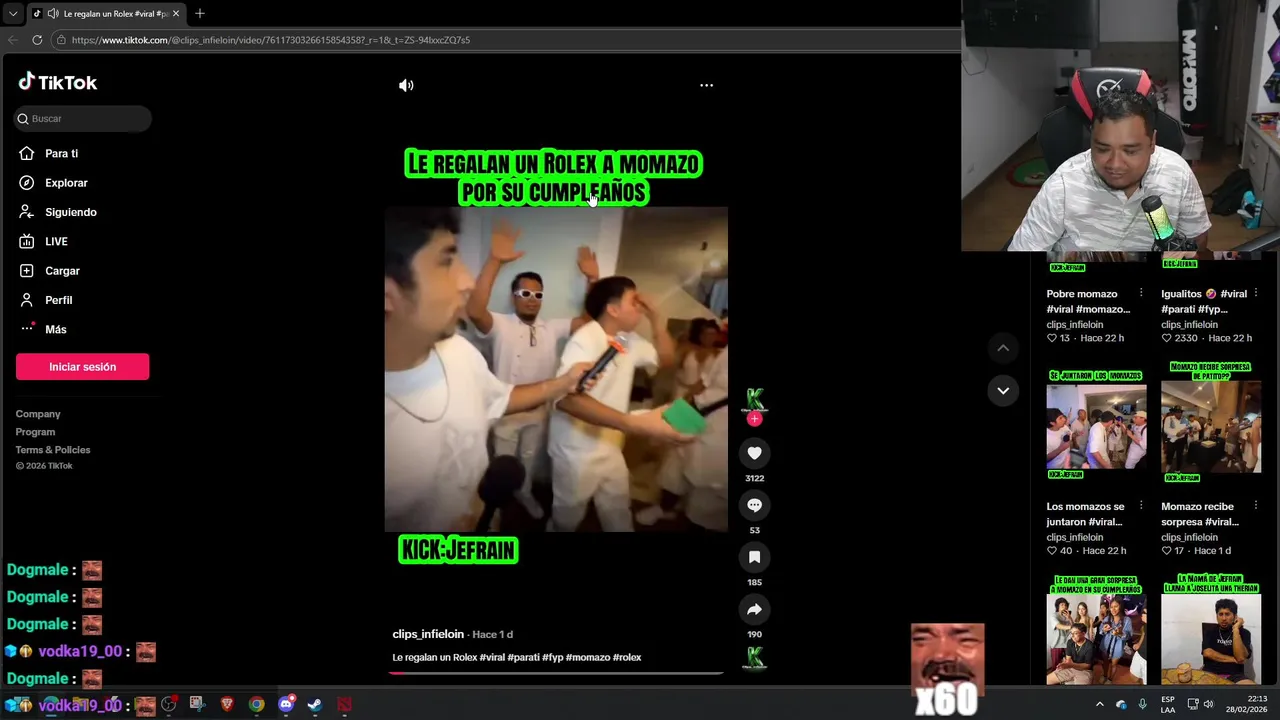Open a new browser tab with plus
This screenshot has height=720, width=1280.
(199, 14)
